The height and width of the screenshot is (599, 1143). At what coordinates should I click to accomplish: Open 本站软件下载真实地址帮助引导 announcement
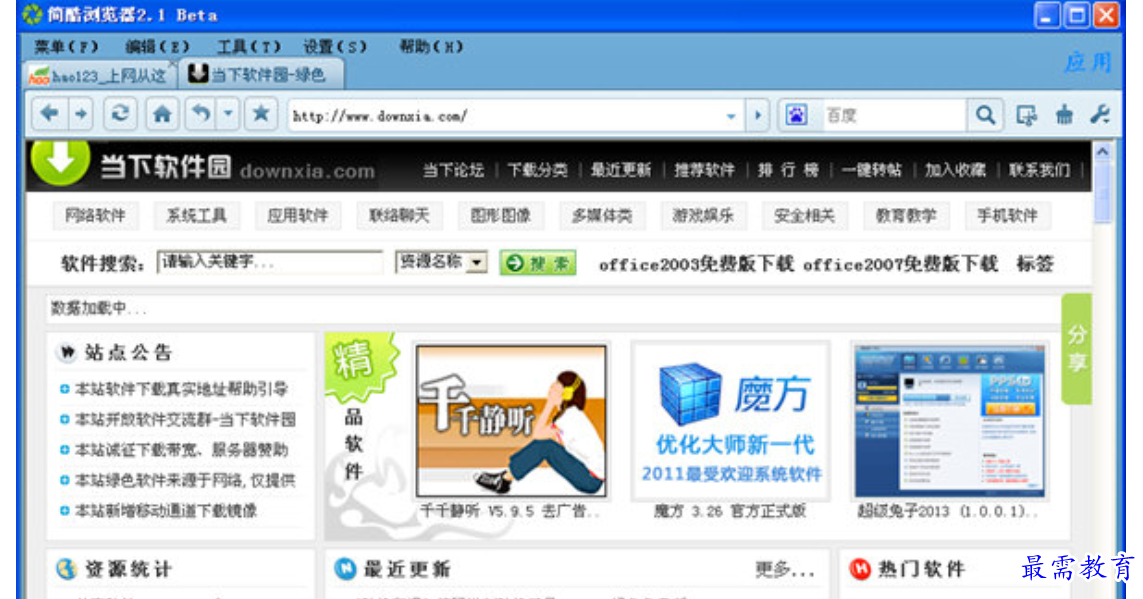click(x=182, y=389)
